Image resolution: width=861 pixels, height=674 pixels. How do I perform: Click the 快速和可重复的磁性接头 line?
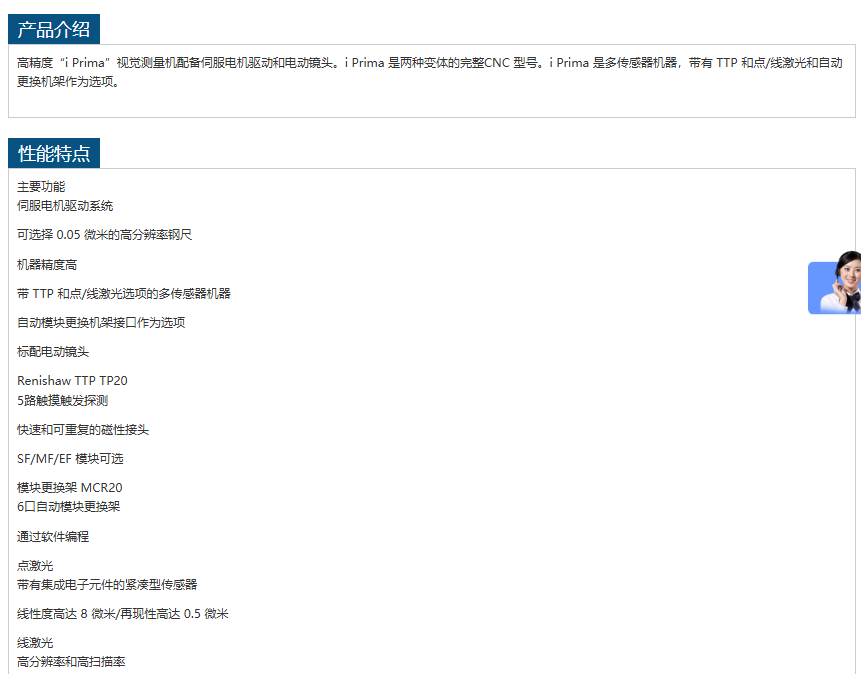point(83,430)
